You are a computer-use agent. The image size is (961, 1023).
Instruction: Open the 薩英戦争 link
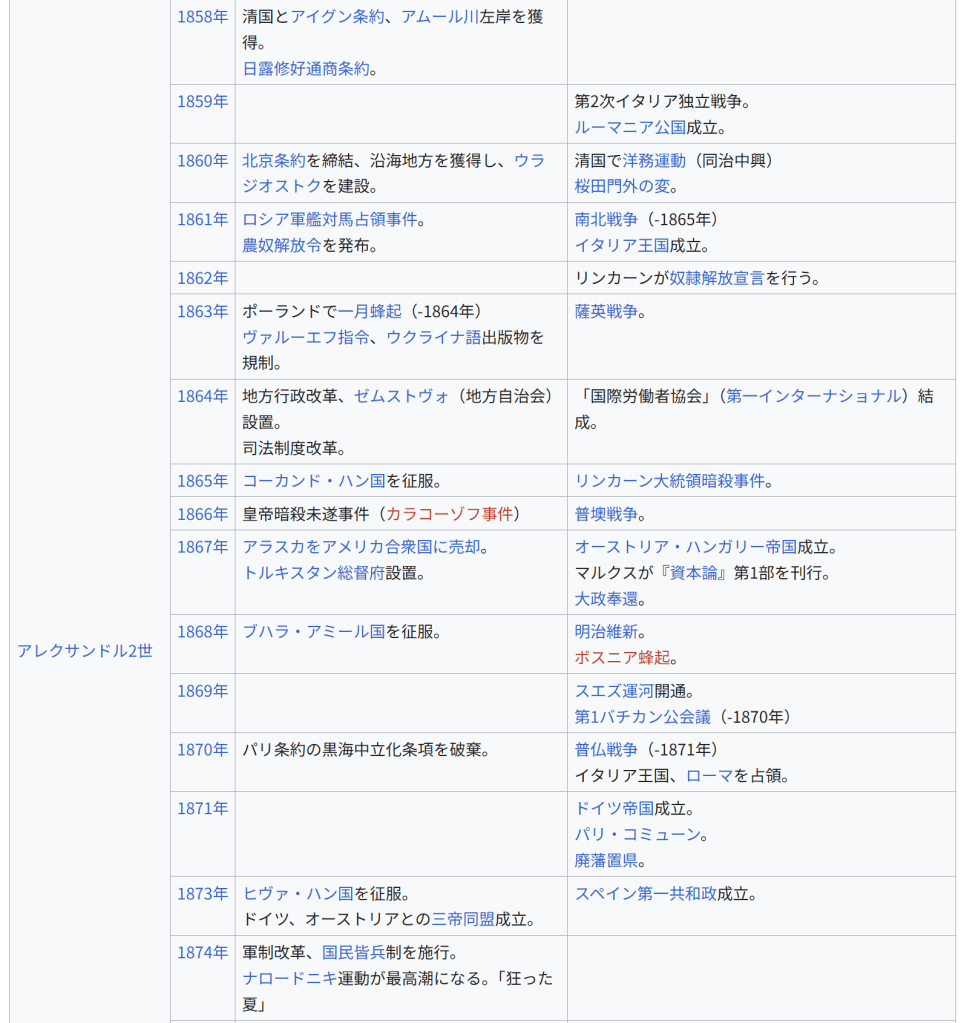tap(606, 311)
